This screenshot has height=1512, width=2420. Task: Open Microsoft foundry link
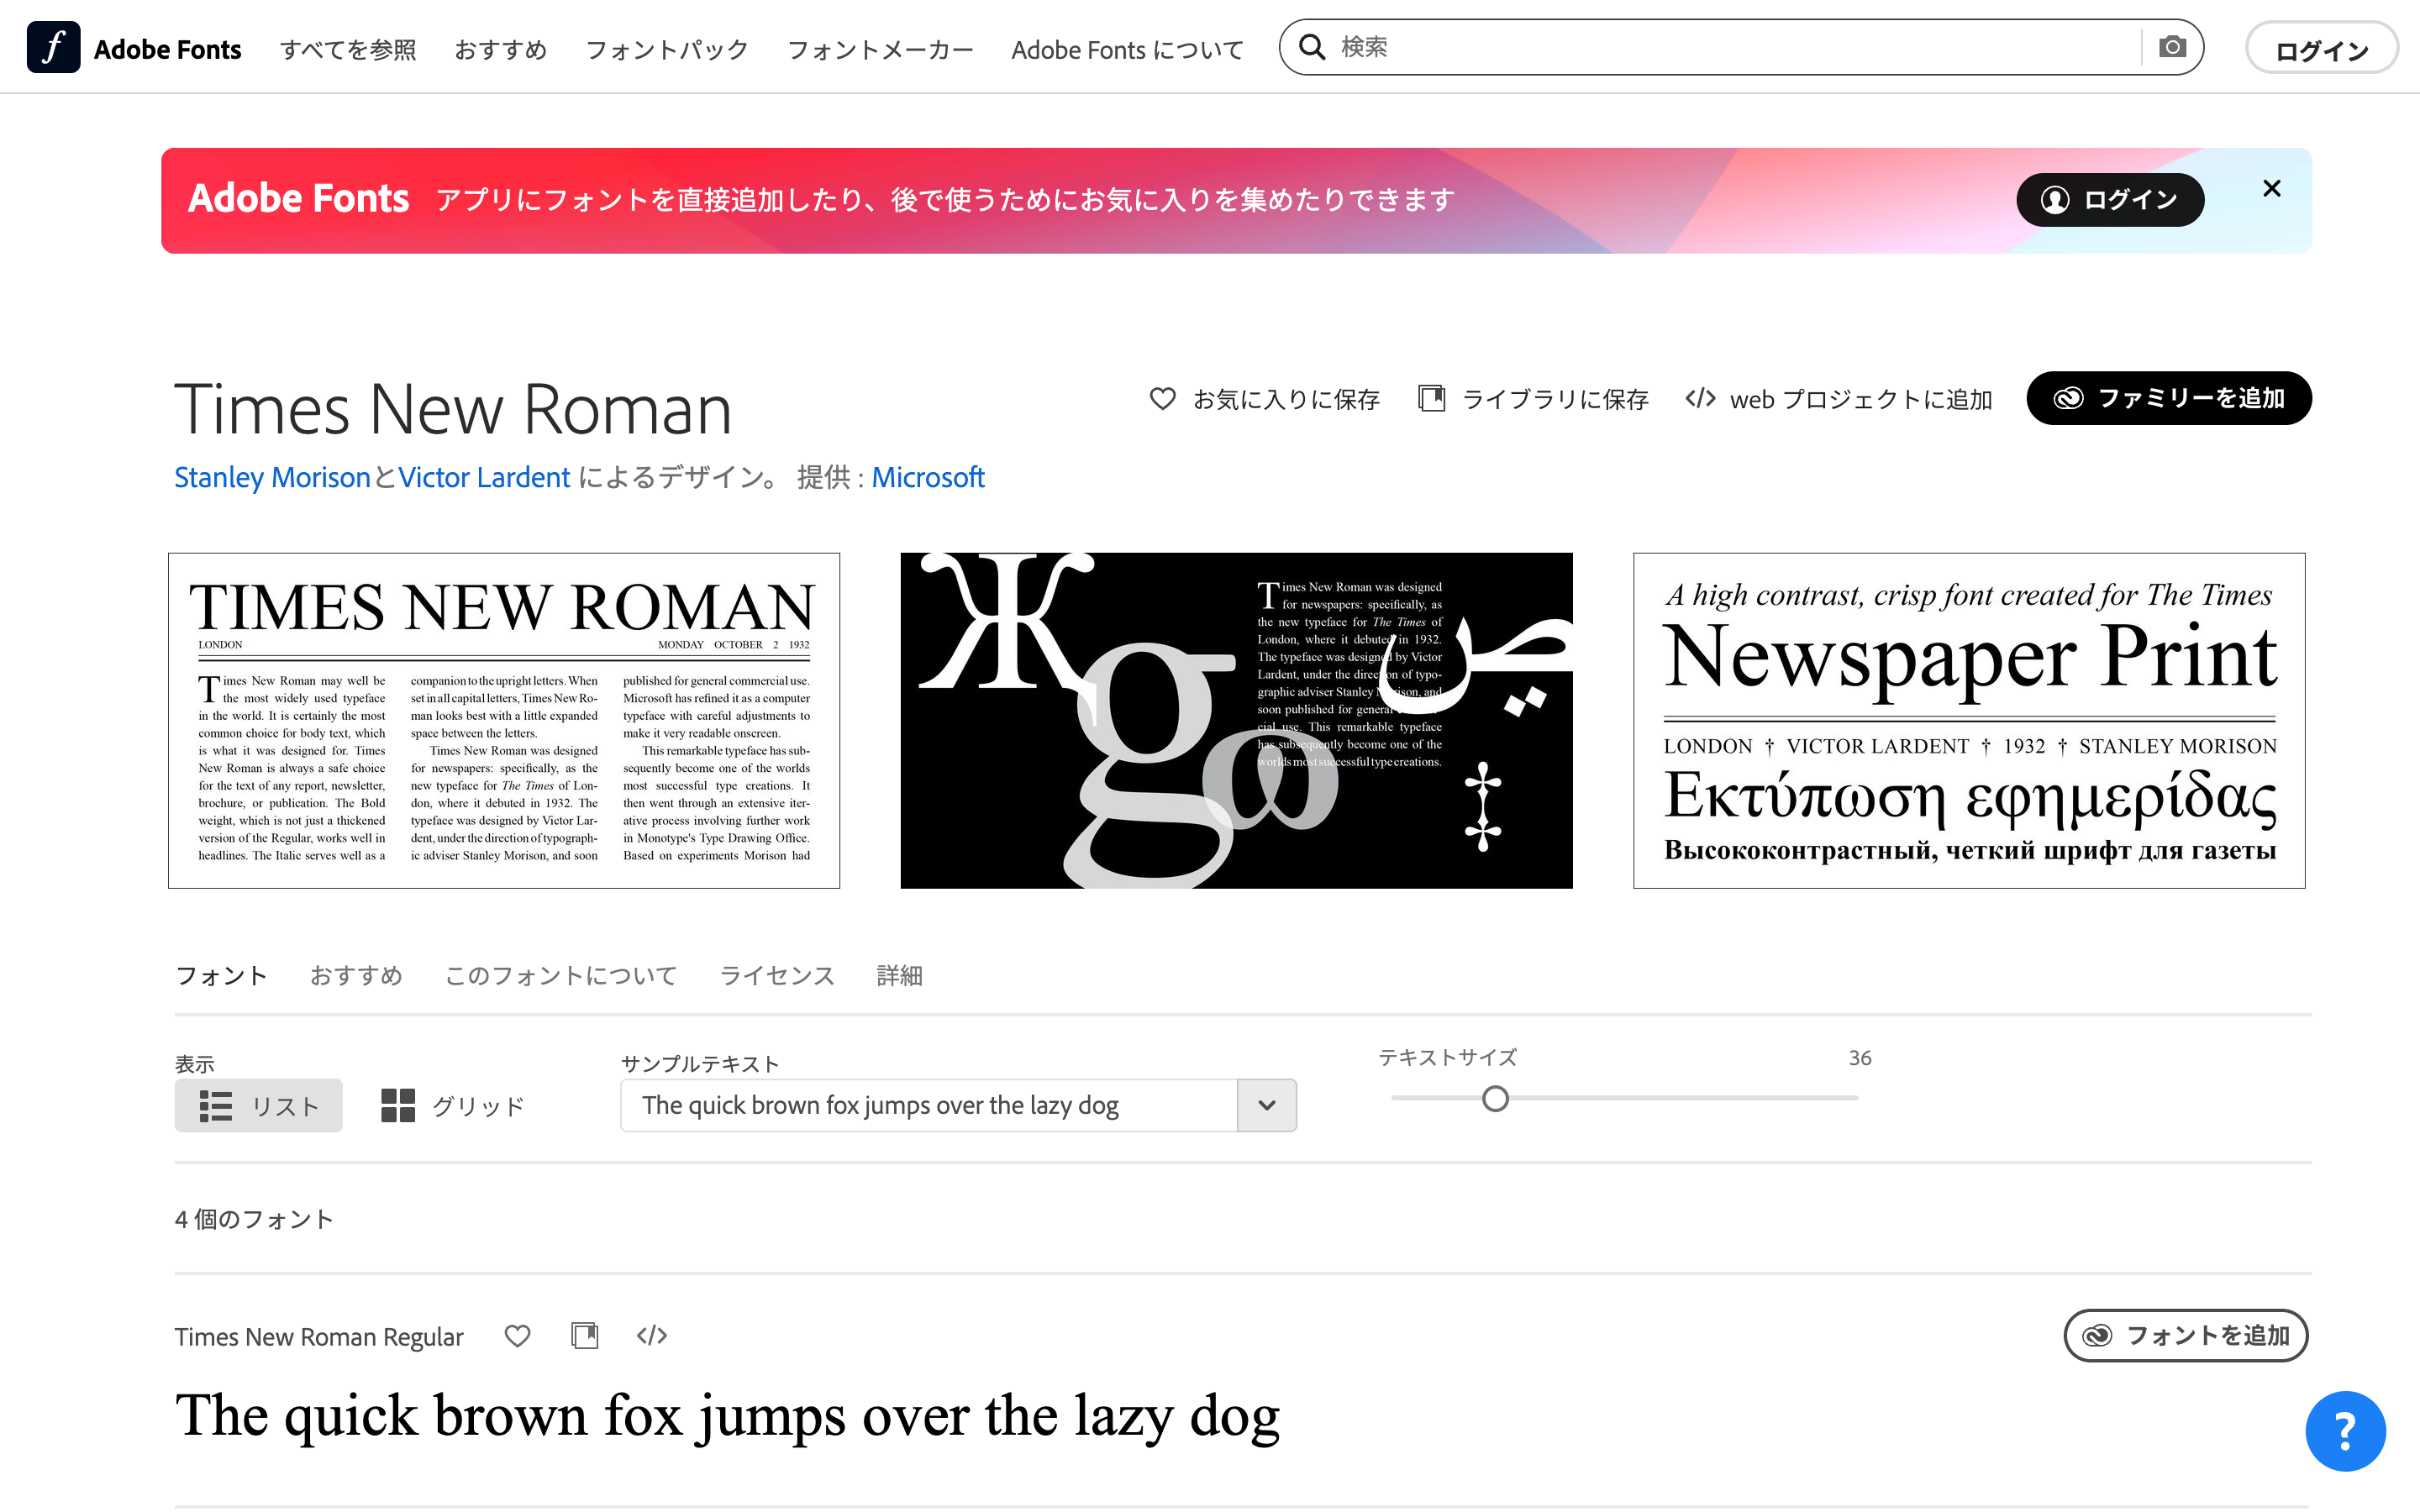(928, 478)
